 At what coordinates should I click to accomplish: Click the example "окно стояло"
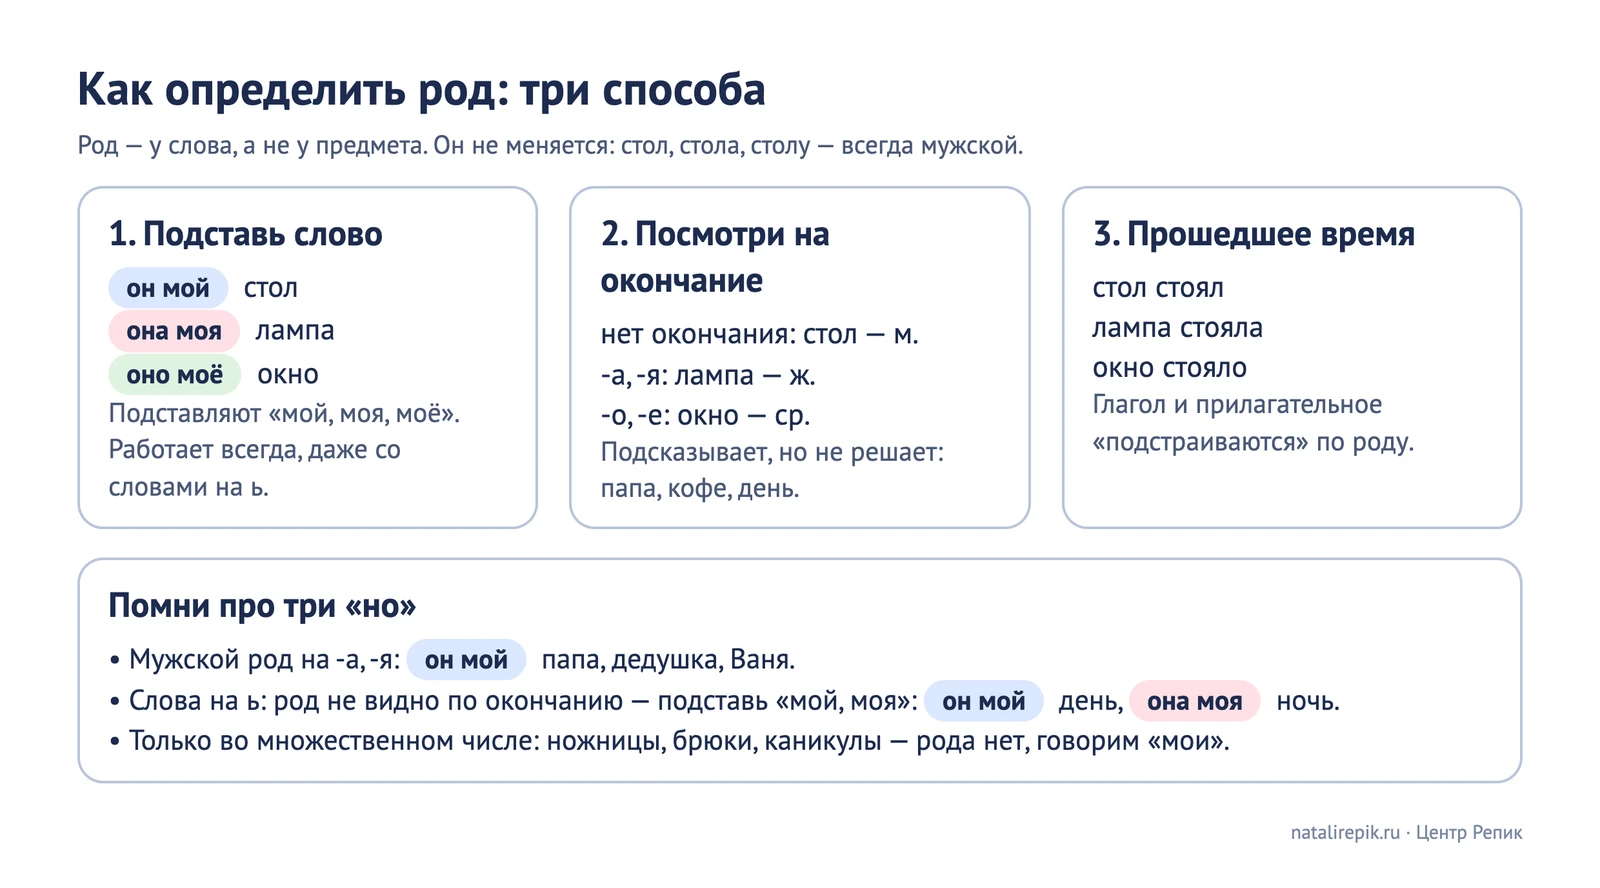click(1170, 368)
